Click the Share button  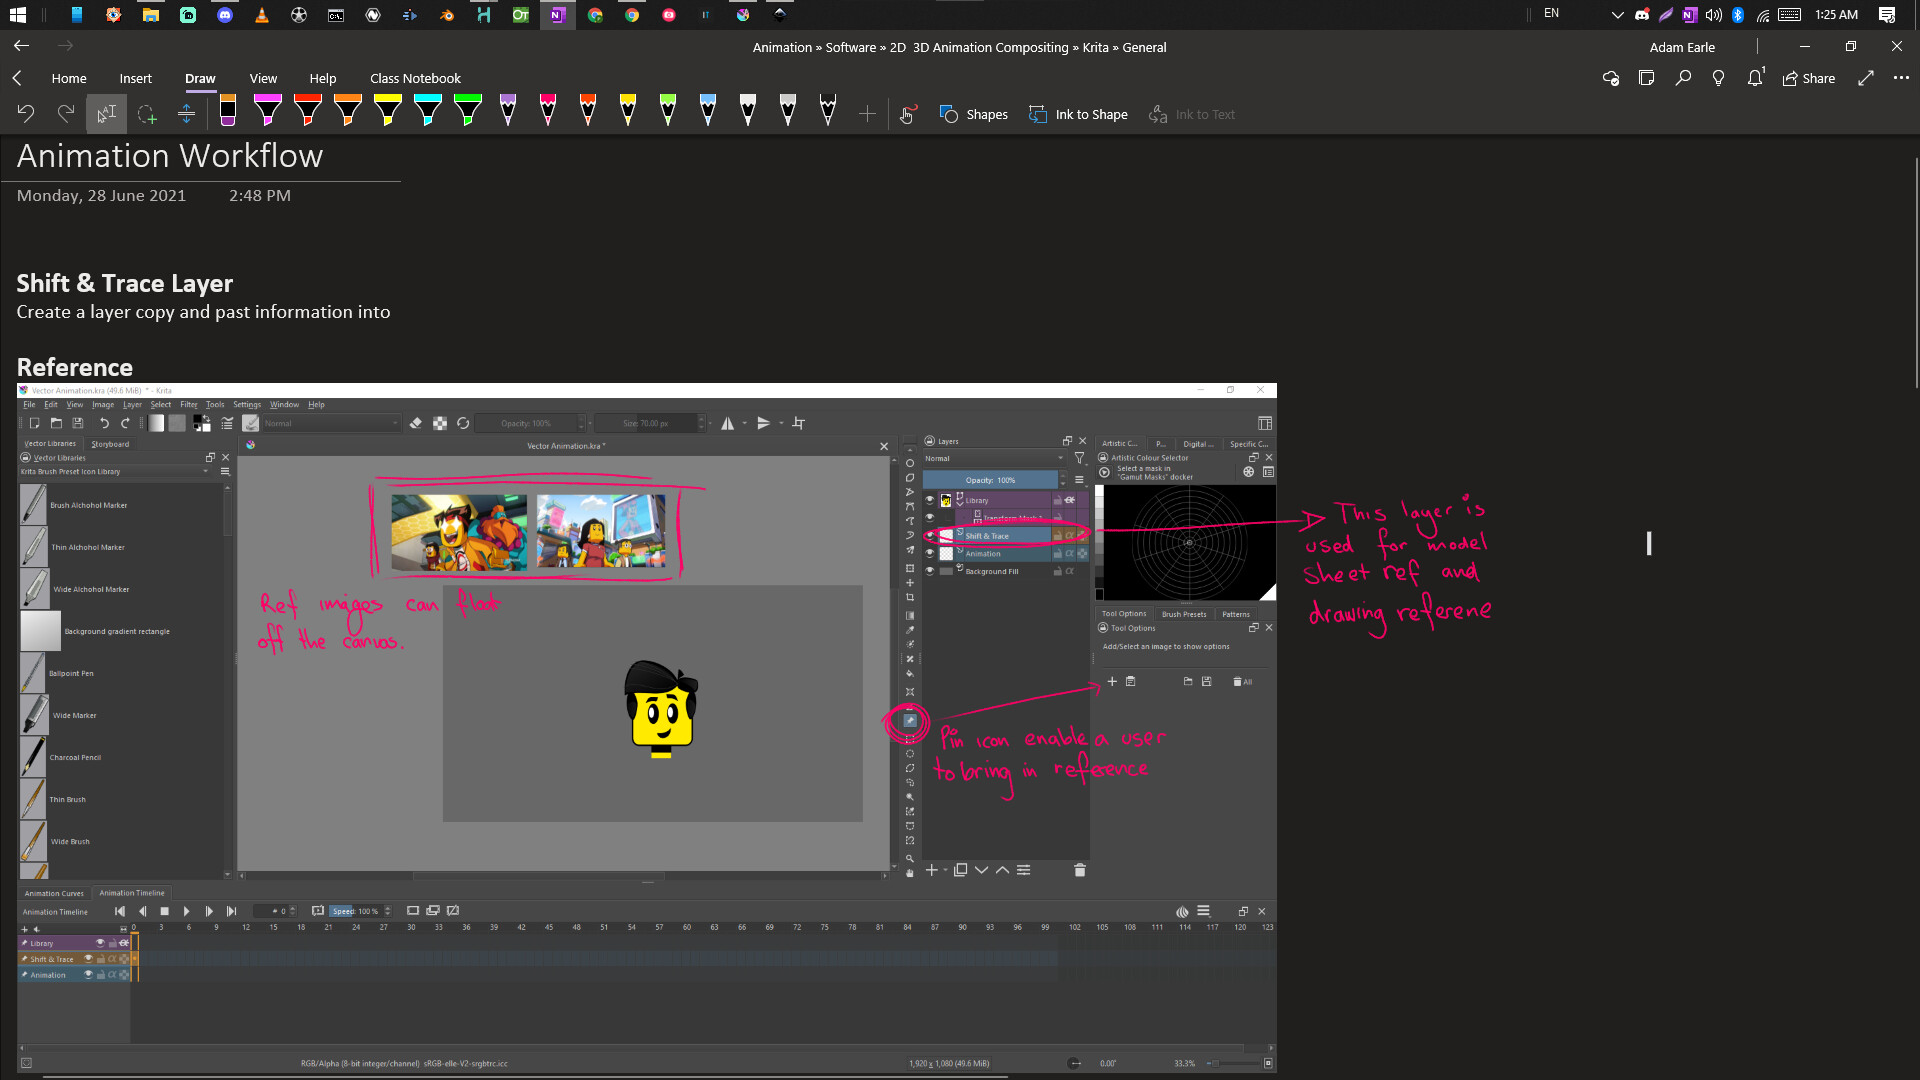[x=1809, y=78]
